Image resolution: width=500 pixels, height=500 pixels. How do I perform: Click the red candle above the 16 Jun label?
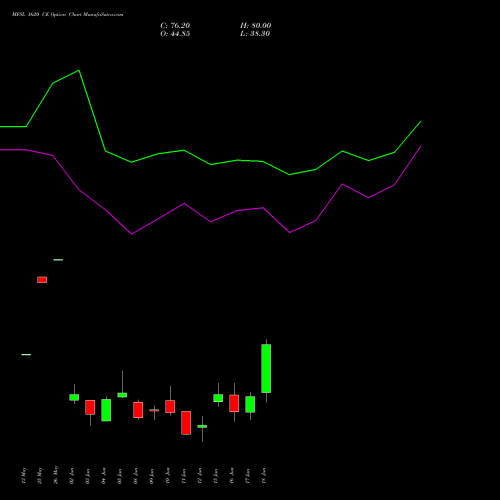pyautogui.click(x=234, y=403)
